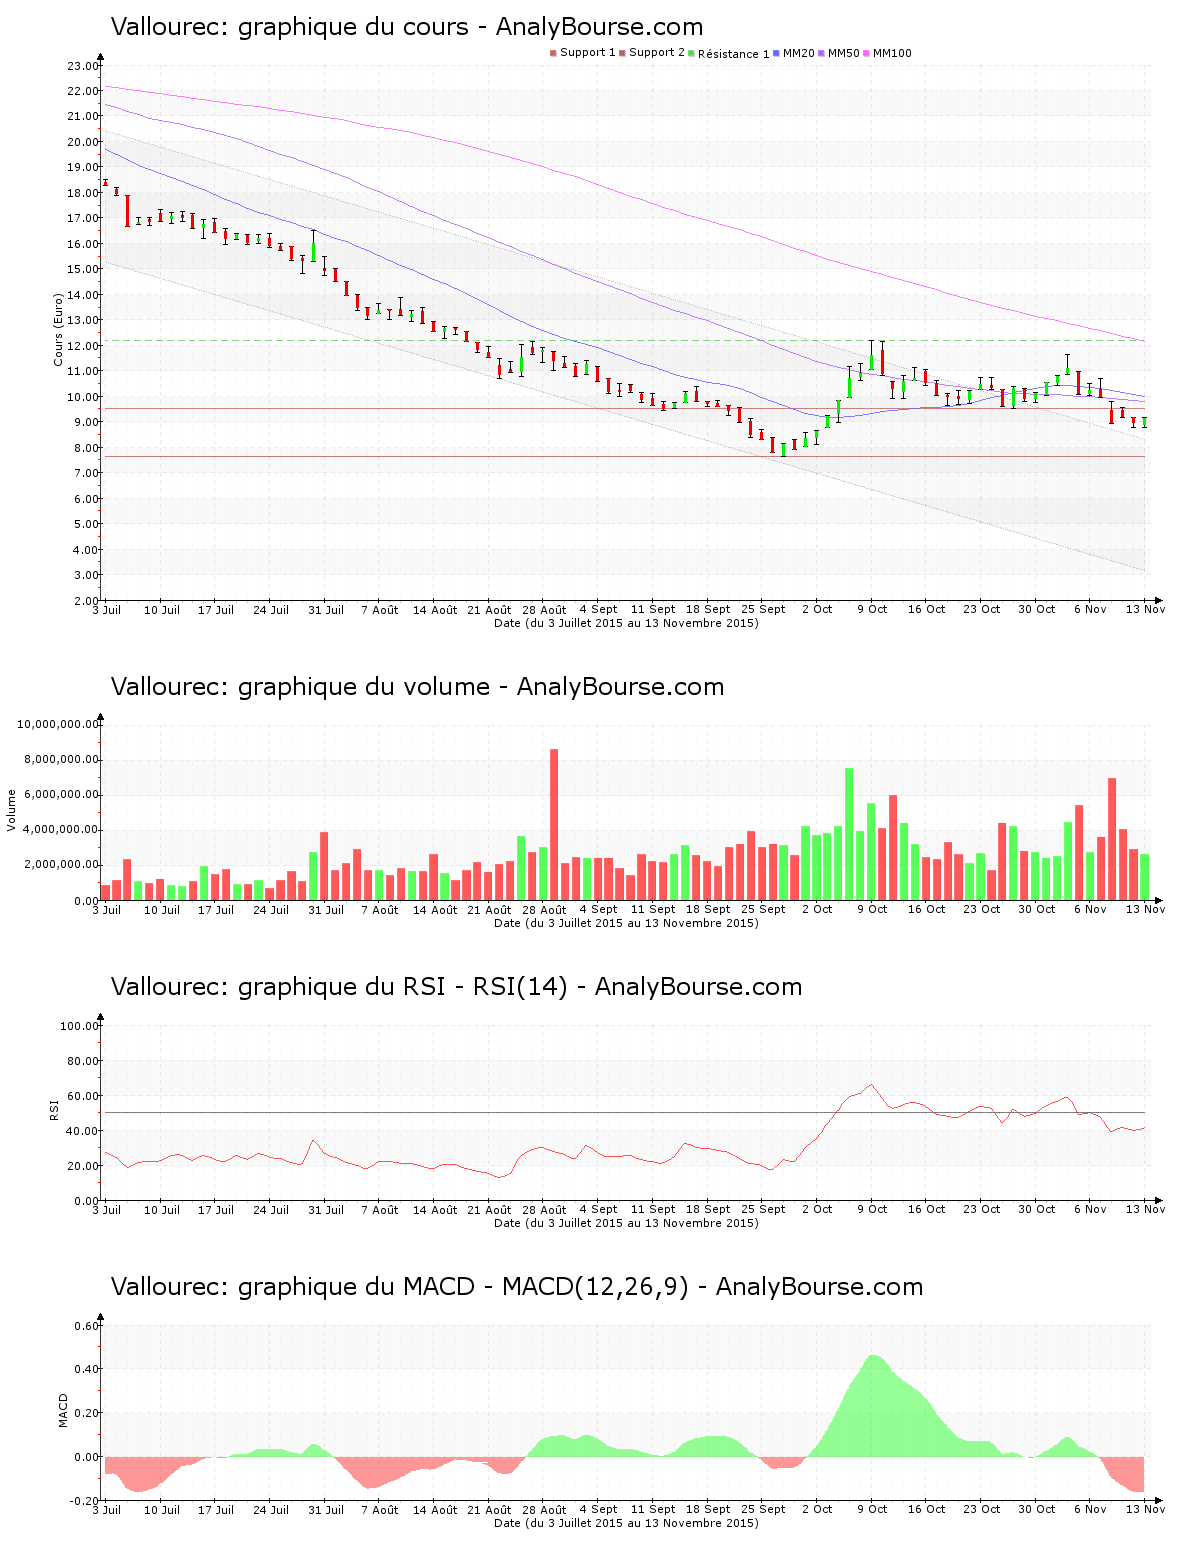Screen dimensions: 1200x1550
Task: Select the MM50 legend label
Action: (x=843, y=53)
